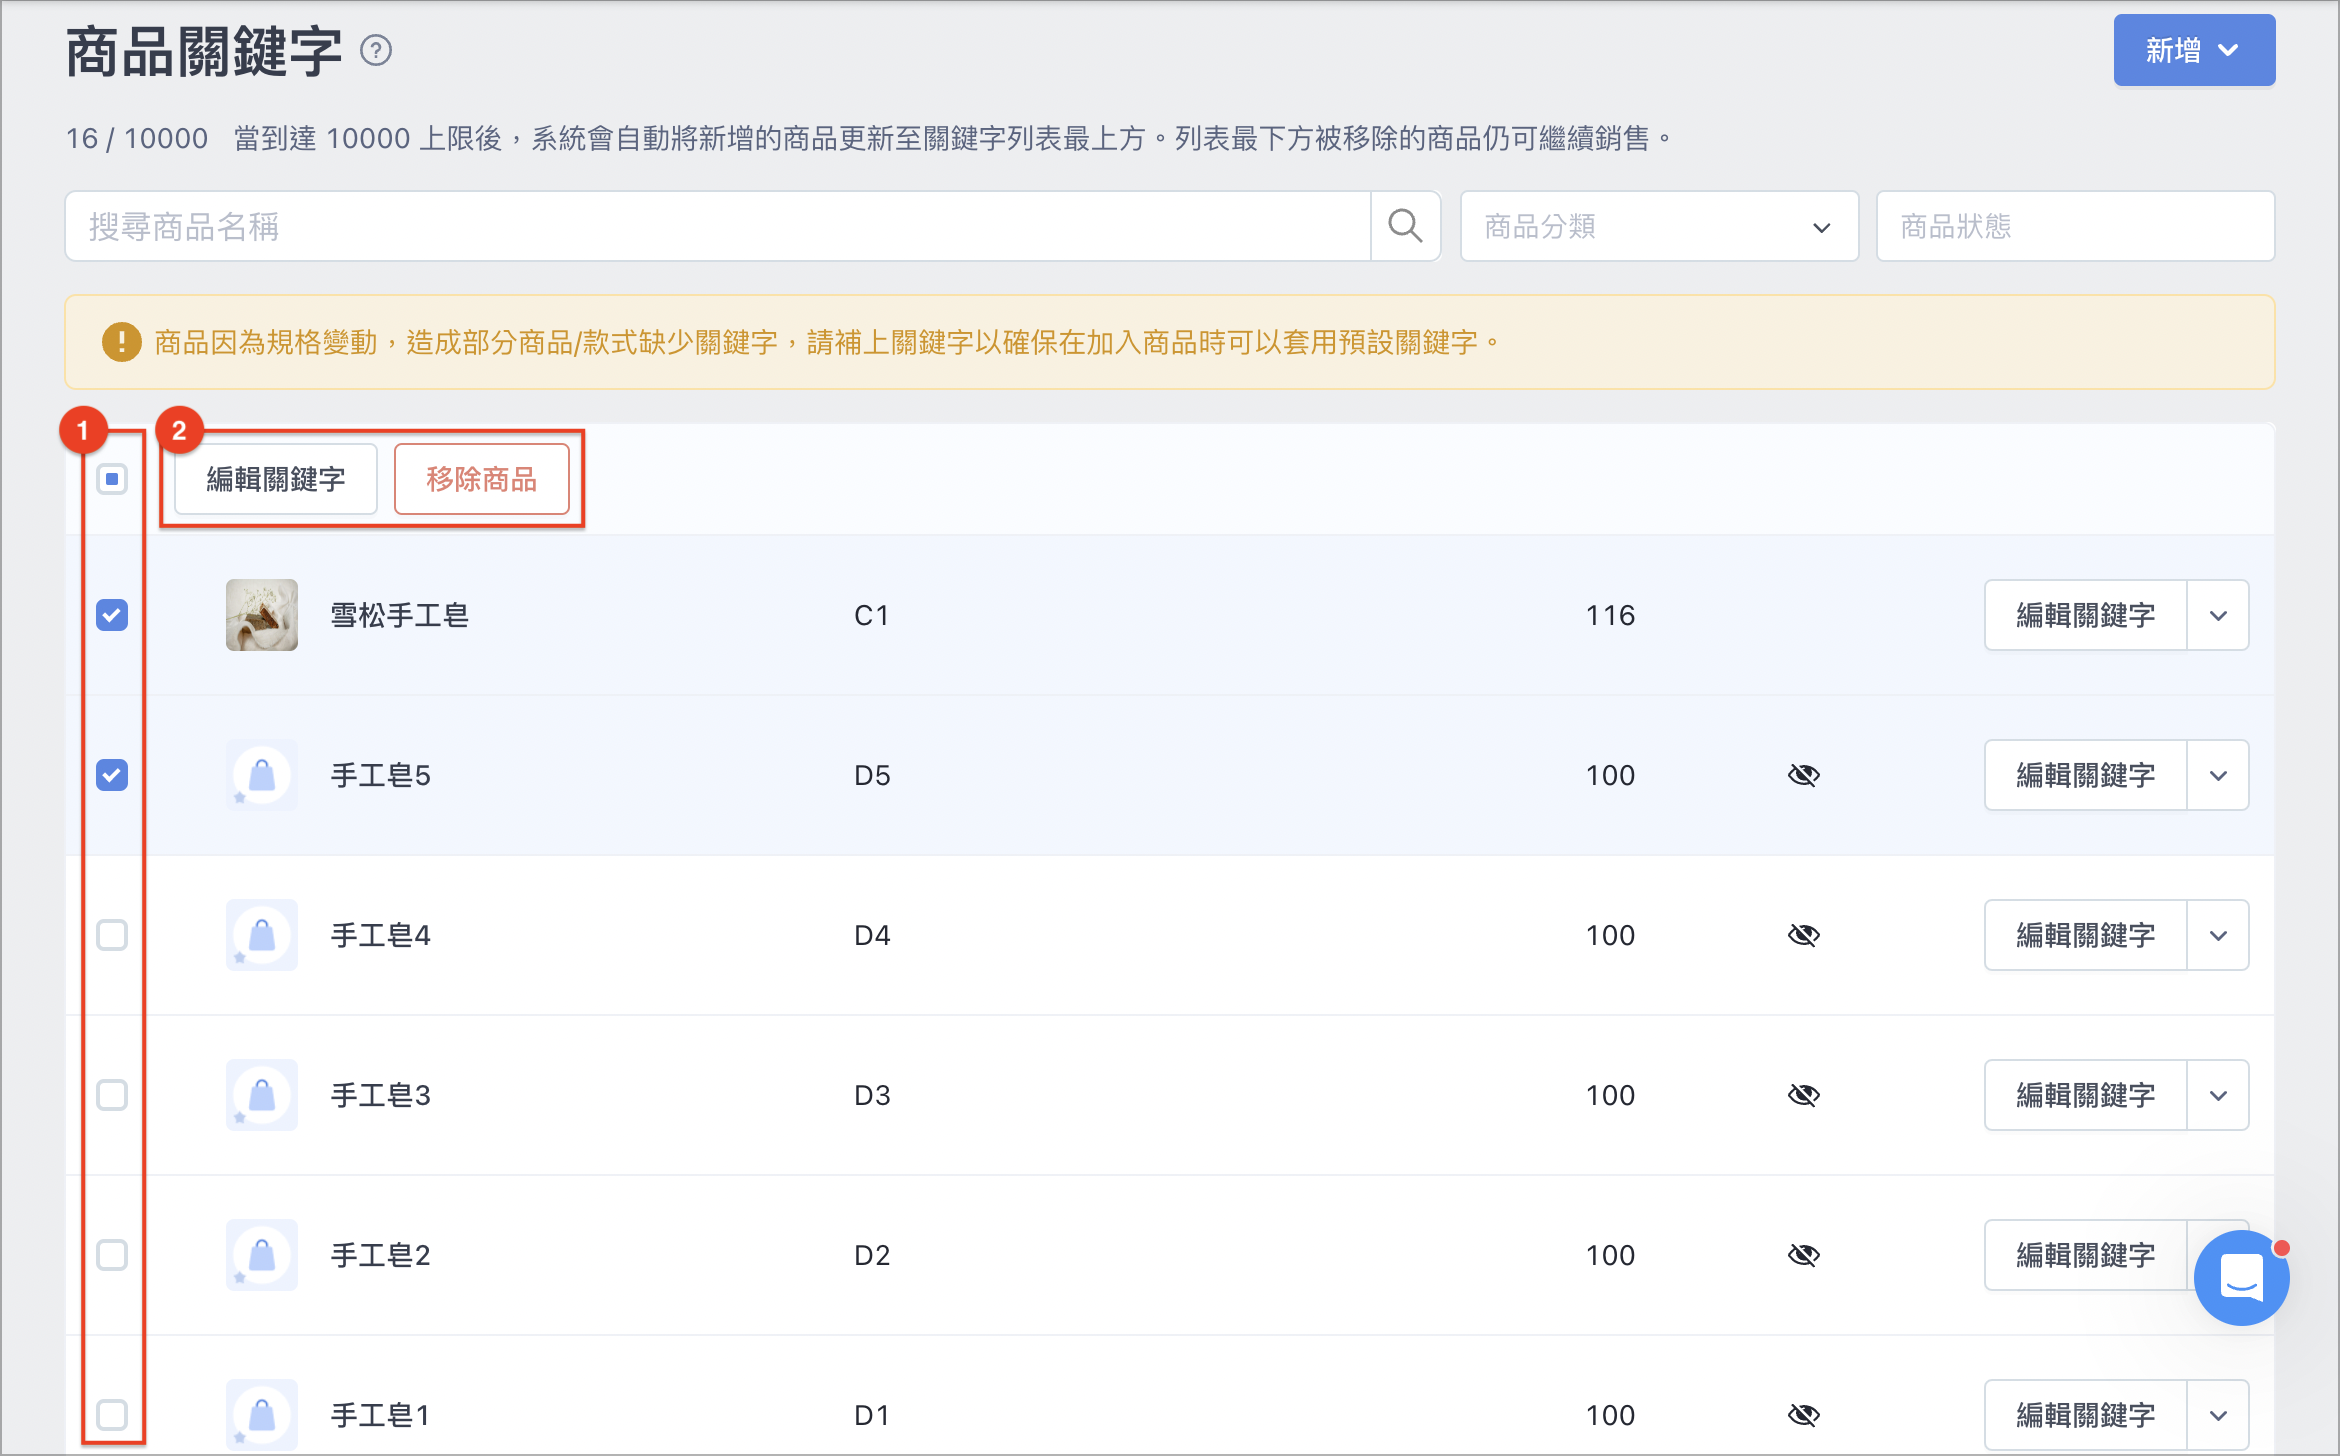The height and width of the screenshot is (1456, 2340).
Task: Click the search magnifier icon
Action: tap(1405, 226)
